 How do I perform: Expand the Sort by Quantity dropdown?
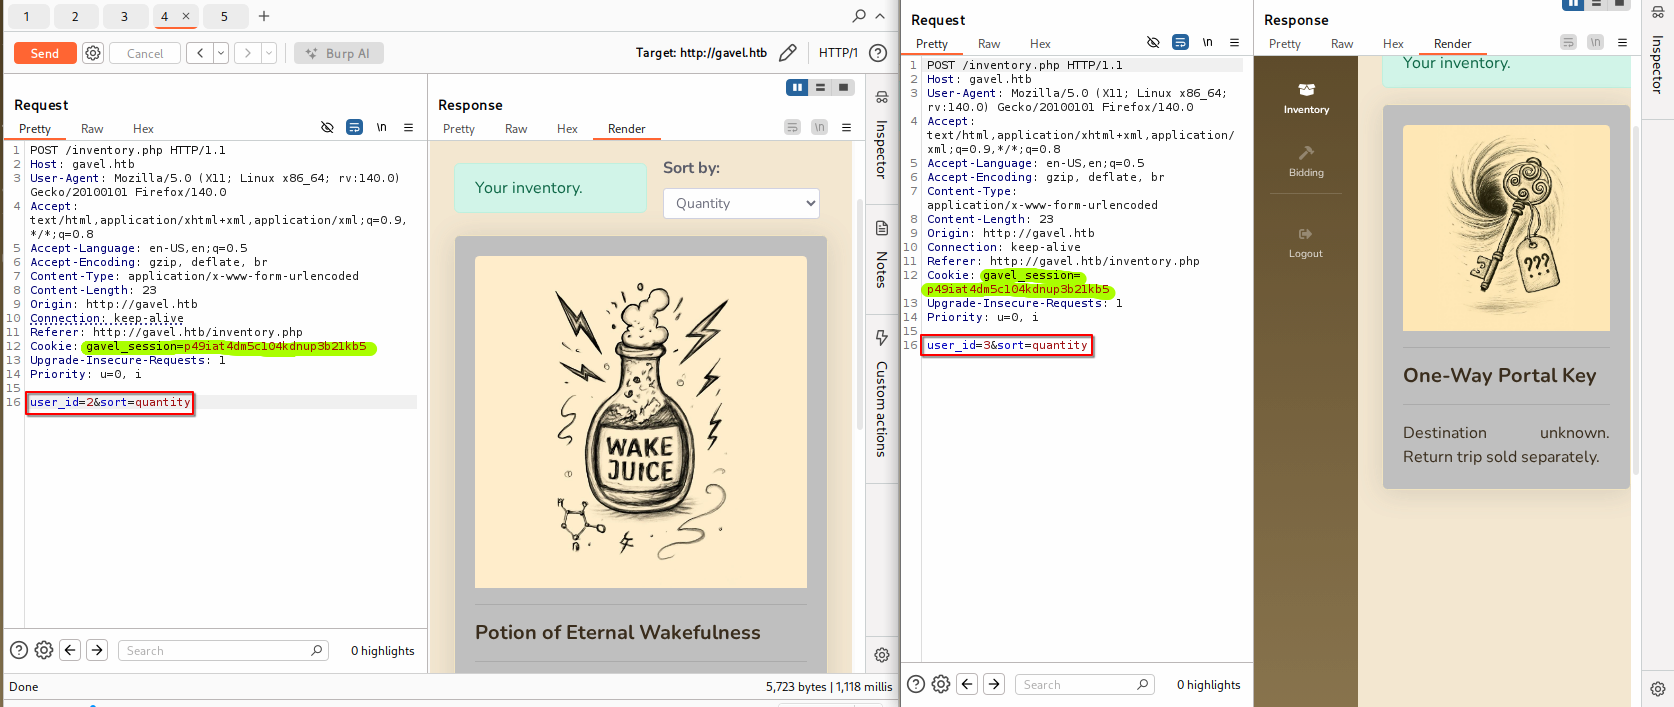(x=741, y=203)
